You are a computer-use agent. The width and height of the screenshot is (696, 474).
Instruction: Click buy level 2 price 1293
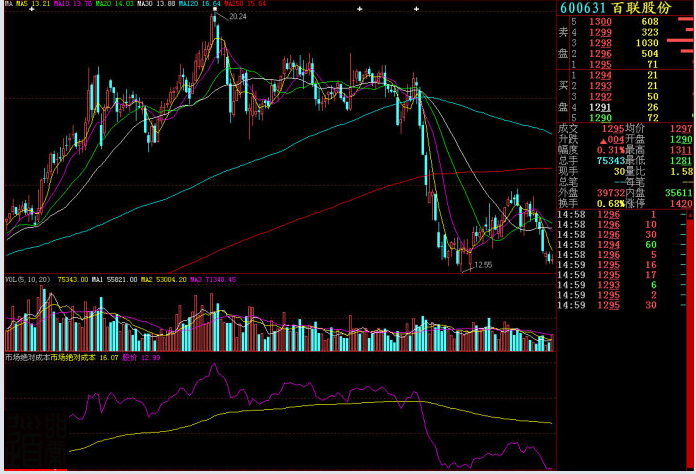600,86
